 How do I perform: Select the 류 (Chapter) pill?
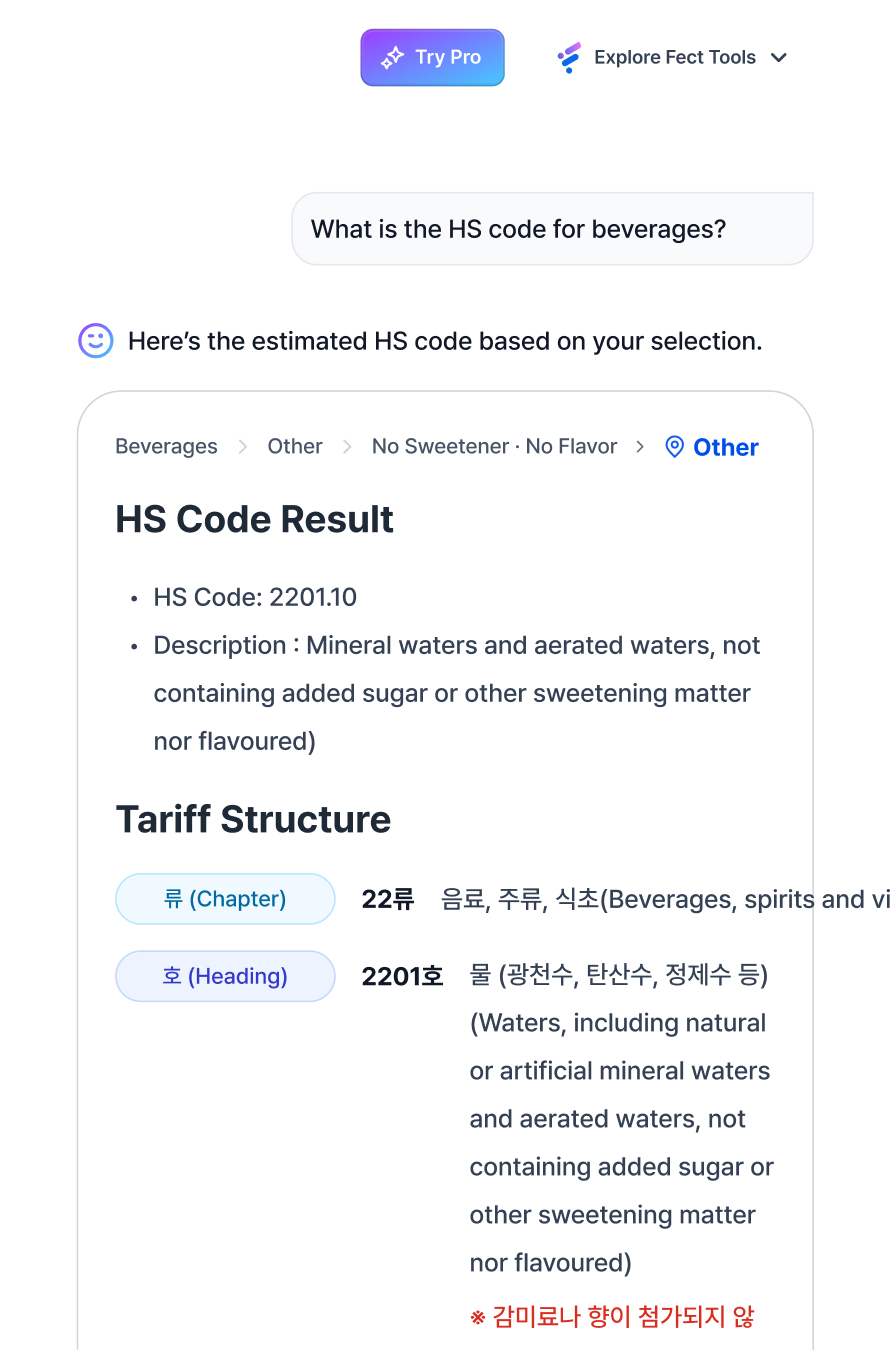(x=225, y=899)
